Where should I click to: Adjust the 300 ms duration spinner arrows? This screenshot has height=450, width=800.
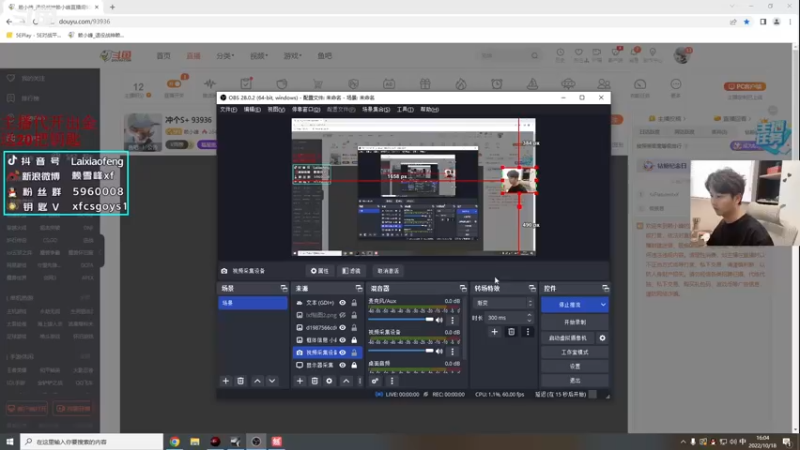[x=529, y=317]
